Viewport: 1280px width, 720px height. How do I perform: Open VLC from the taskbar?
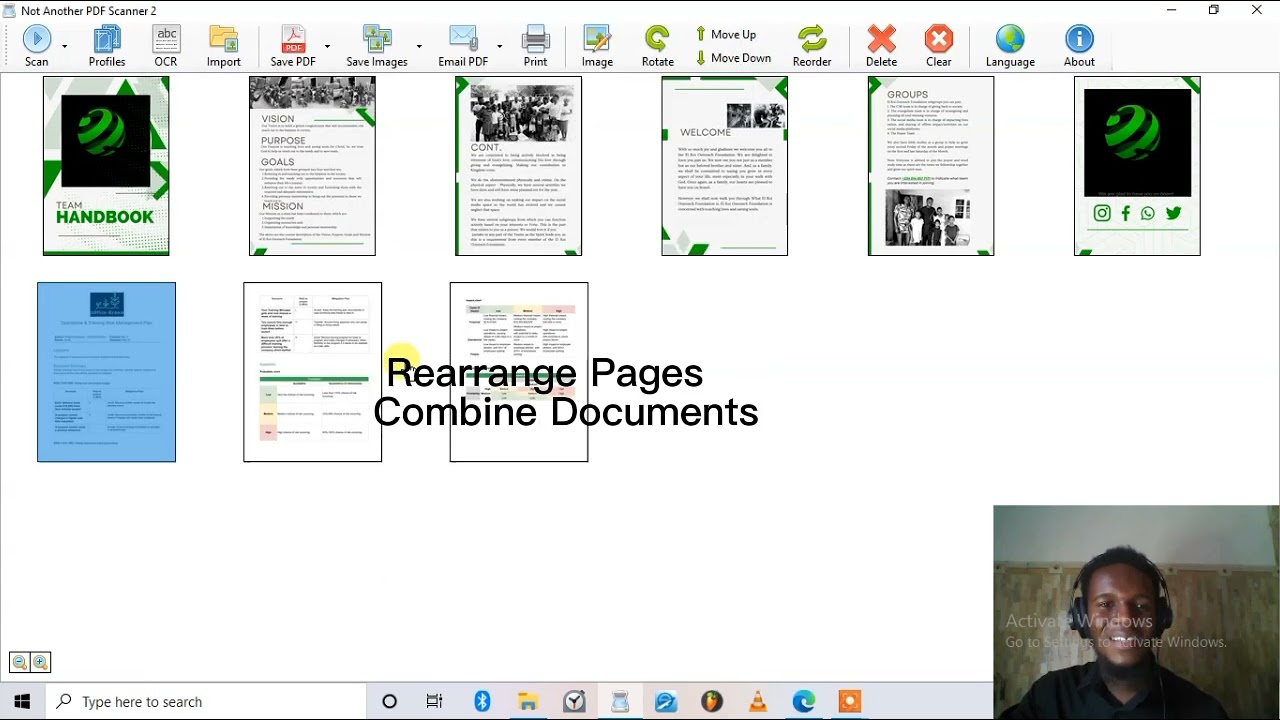[x=758, y=702]
